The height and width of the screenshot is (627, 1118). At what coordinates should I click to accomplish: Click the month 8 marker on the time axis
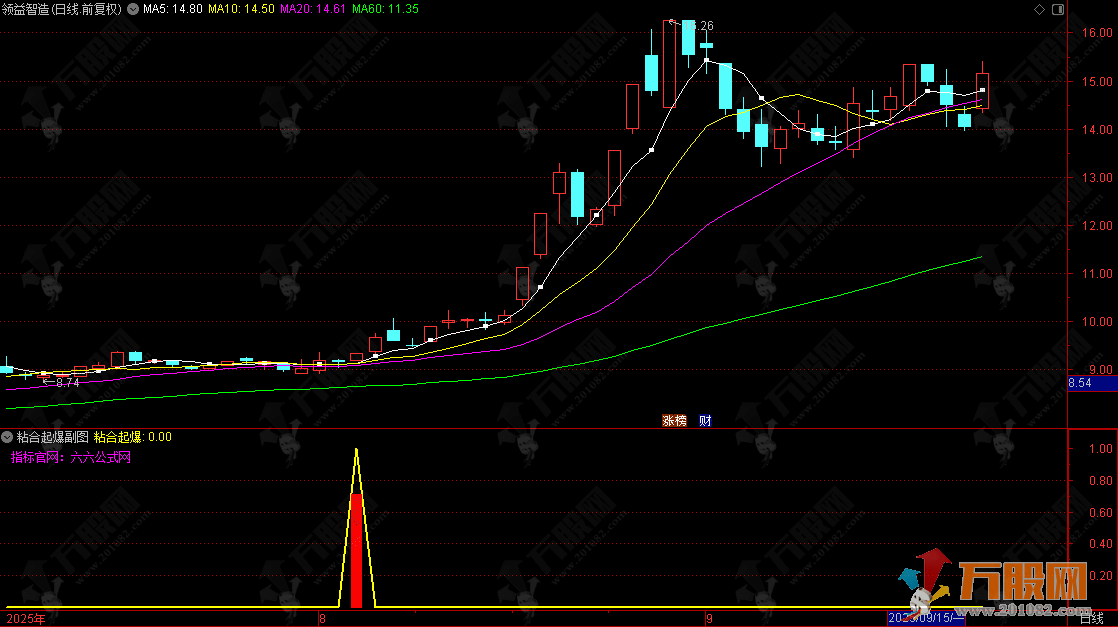tap(322, 618)
